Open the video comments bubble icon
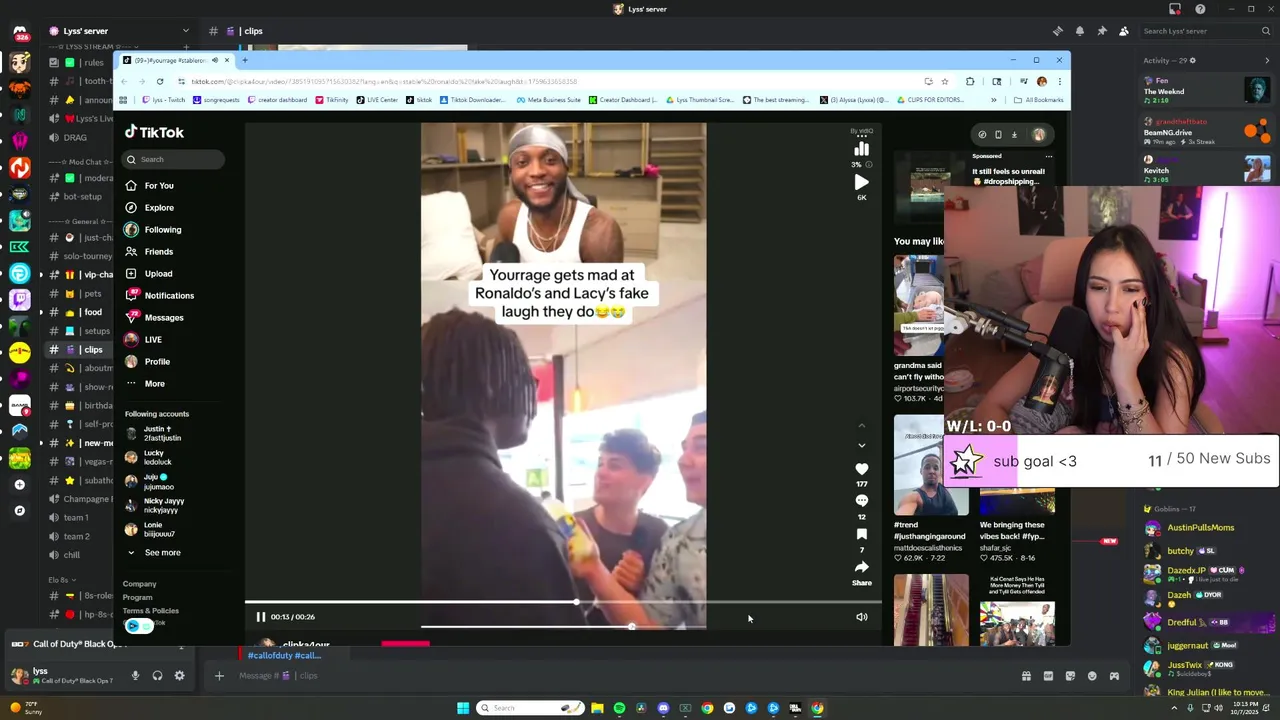Screen dimensions: 1280x720 pos(862,501)
